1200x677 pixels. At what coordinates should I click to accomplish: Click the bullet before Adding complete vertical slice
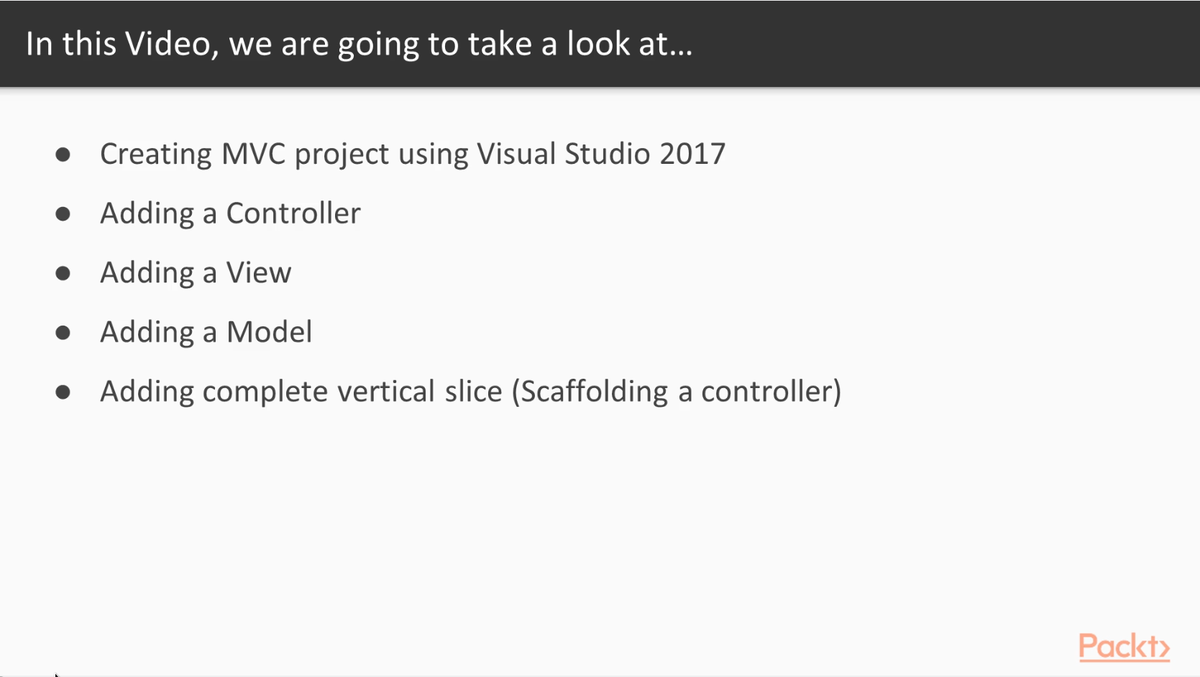click(x=63, y=391)
